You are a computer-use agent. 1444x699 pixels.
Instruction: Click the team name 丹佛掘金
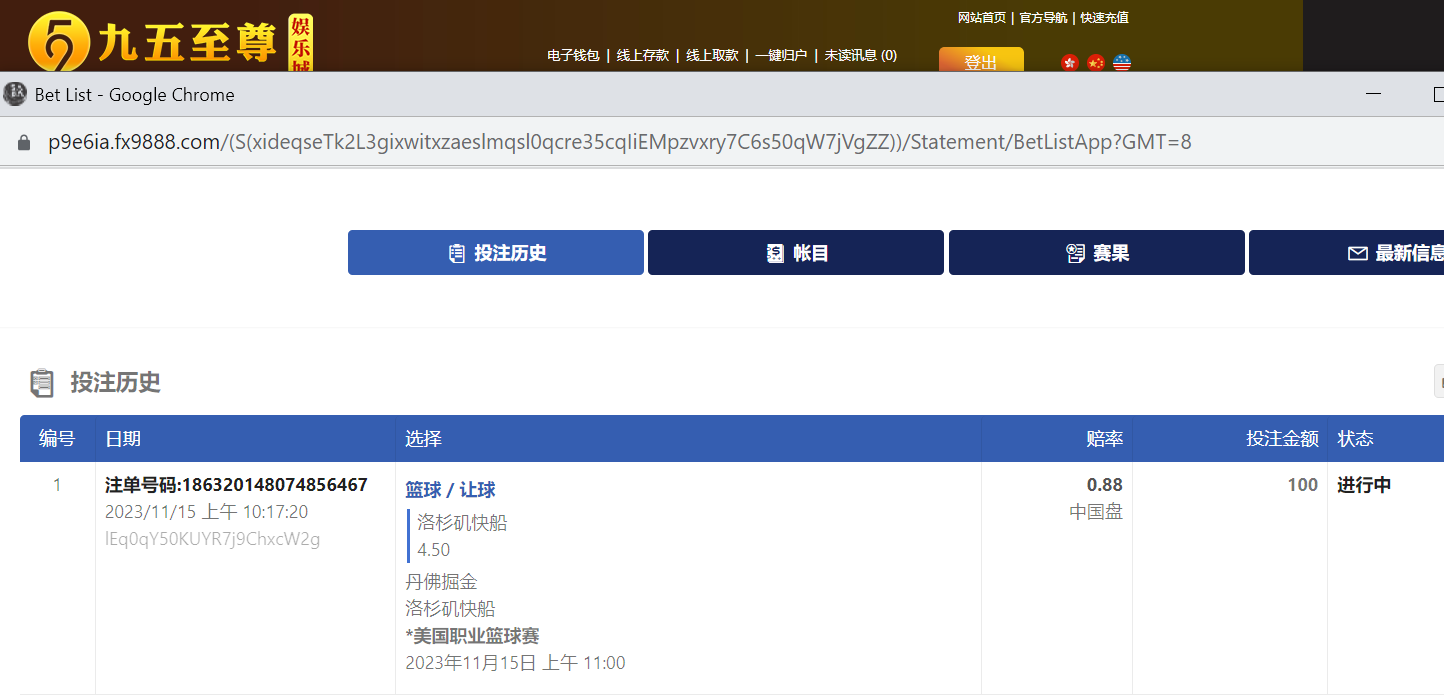click(441, 582)
